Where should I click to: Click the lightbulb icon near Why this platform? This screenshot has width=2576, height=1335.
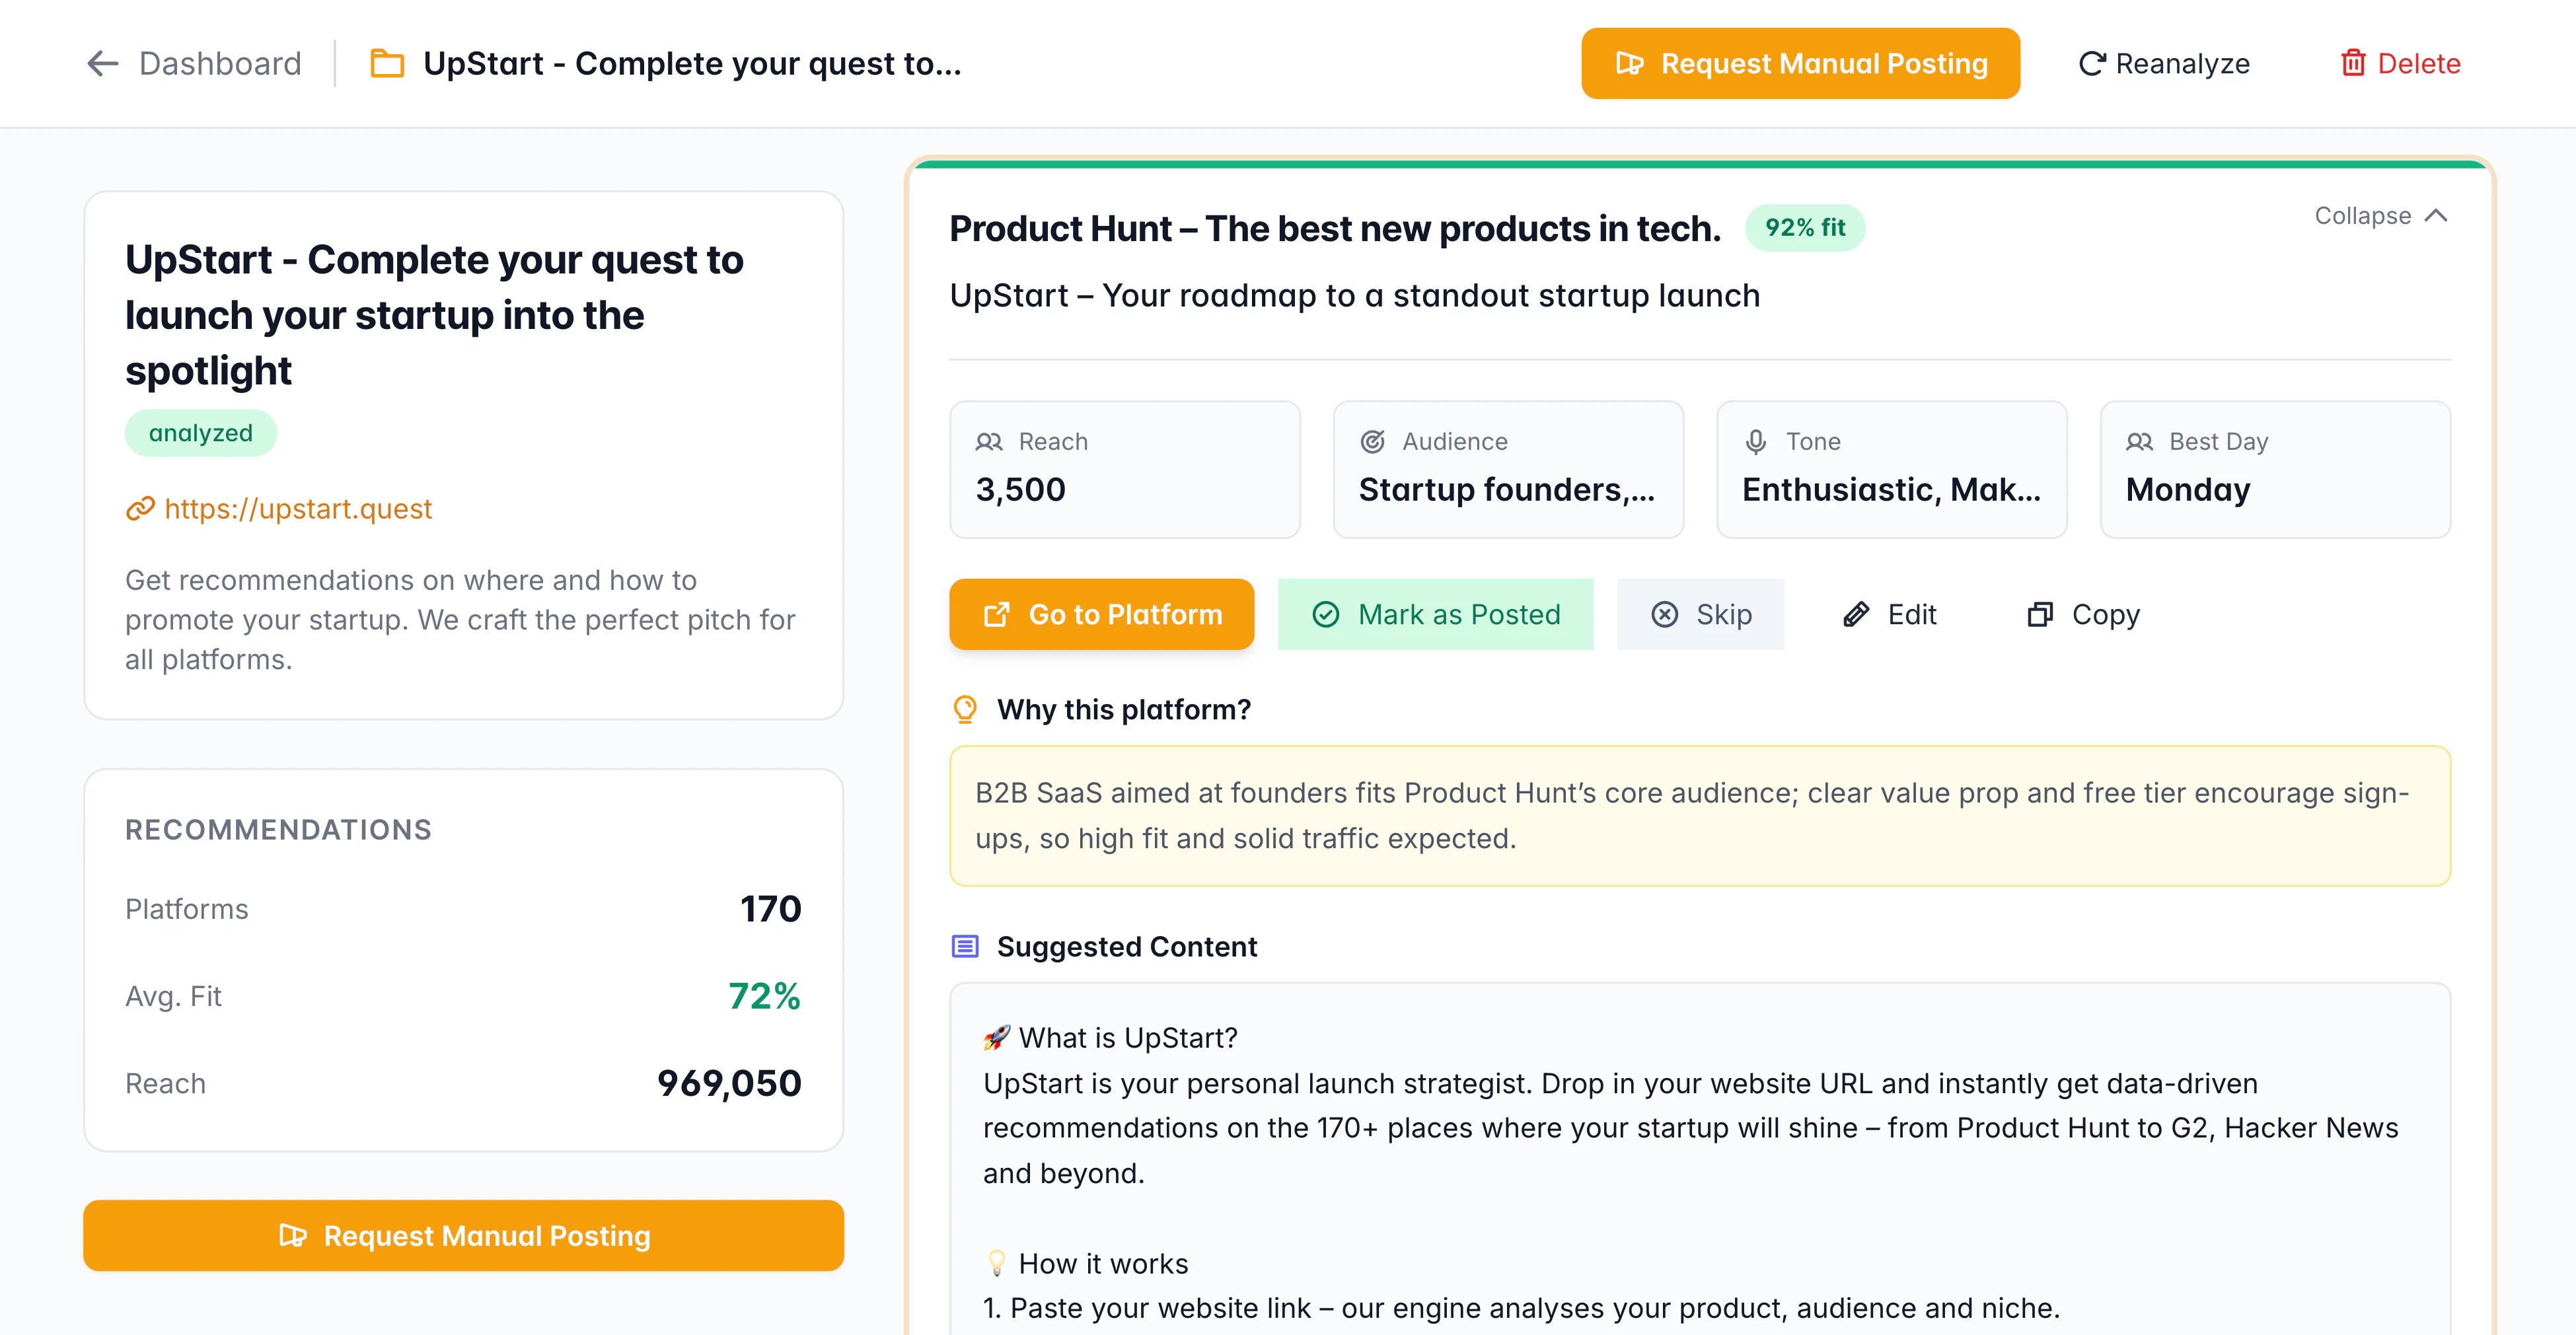coord(965,709)
